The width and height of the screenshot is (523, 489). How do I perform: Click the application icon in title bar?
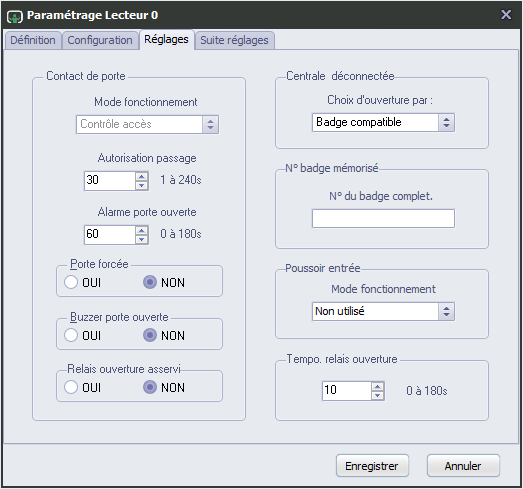(15, 16)
